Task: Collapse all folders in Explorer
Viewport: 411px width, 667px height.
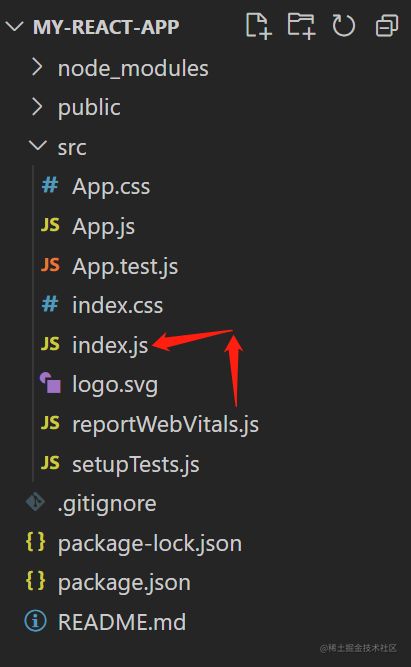Action: pyautogui.click(x=387, y=26)
